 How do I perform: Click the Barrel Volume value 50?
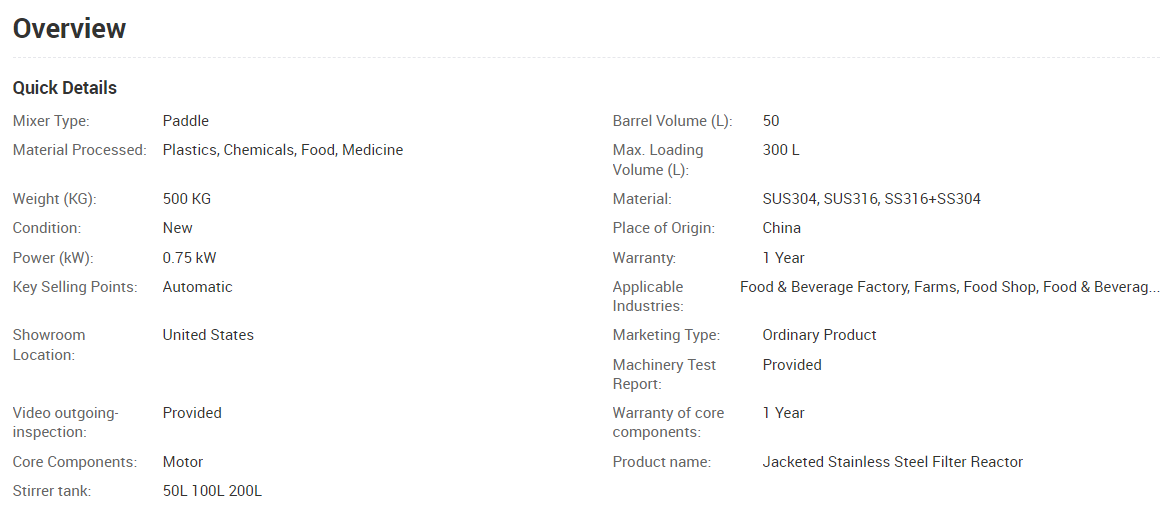point(771,121)
